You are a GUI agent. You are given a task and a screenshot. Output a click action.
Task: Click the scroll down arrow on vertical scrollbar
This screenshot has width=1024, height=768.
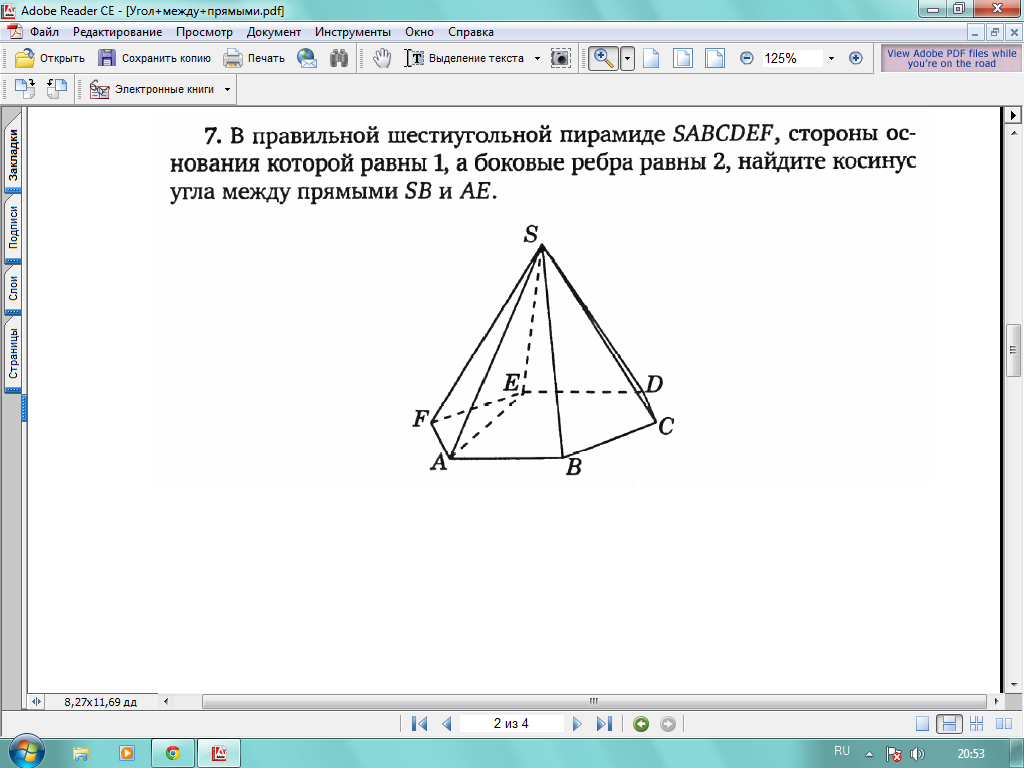pyautogui.click(x=1014, y=684)
